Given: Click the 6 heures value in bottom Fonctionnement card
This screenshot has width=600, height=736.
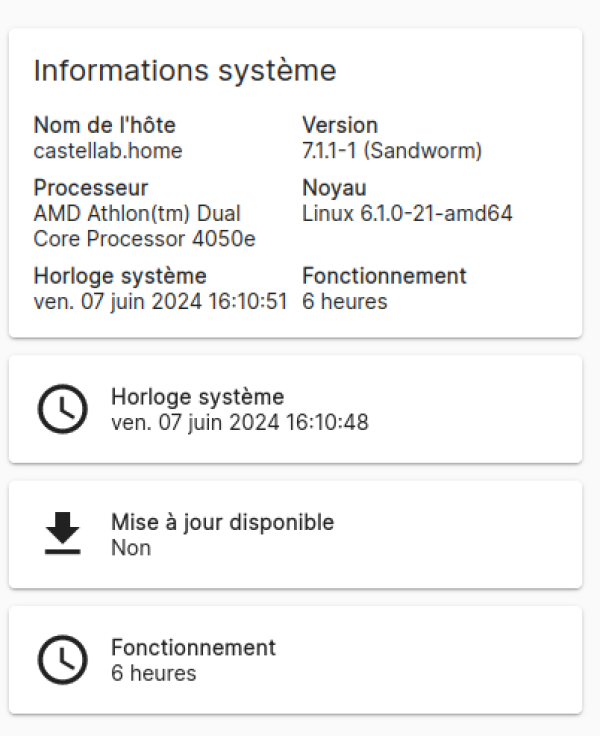Looking at the screenshot, I should [x=153, y=673].
